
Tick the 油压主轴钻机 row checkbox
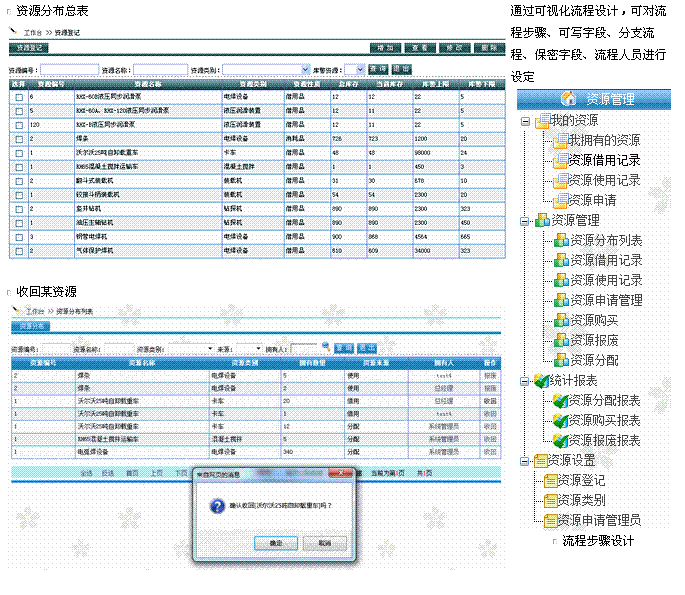click(19, 223)
